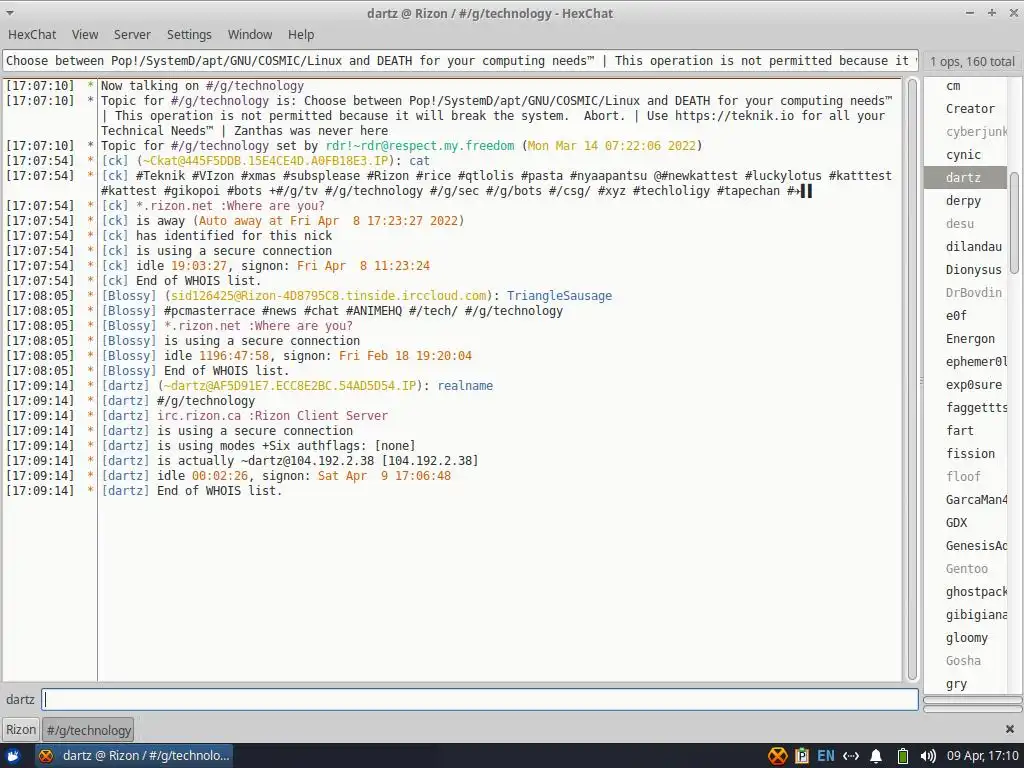Select user exp0sure in the user list

coord(965,385)
